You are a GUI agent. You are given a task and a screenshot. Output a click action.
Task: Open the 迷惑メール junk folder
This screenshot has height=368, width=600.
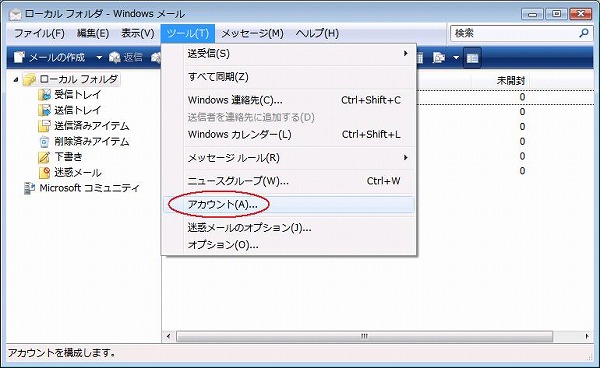pyautogui.click(x=78, y=173)
